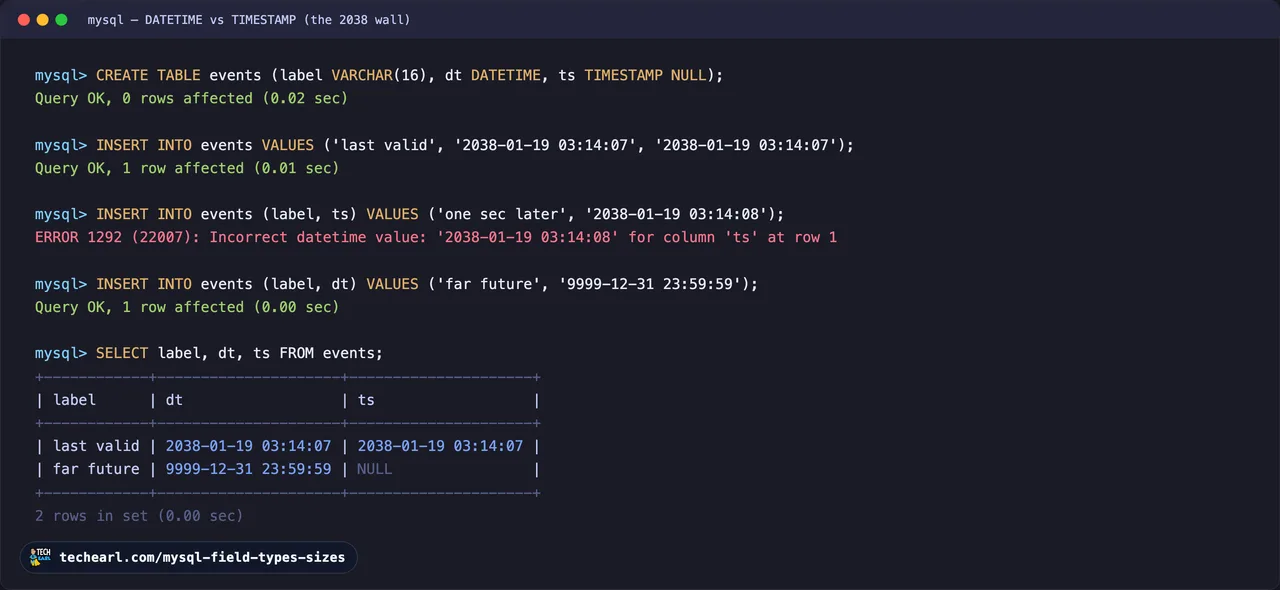Click the 'last valid' cell in results table
Screen dimensions: 1280x590
tap(96, 446)
